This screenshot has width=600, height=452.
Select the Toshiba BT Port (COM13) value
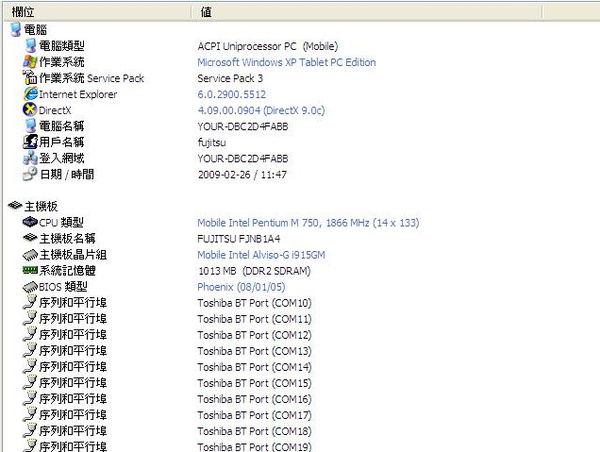pos(254,351)
